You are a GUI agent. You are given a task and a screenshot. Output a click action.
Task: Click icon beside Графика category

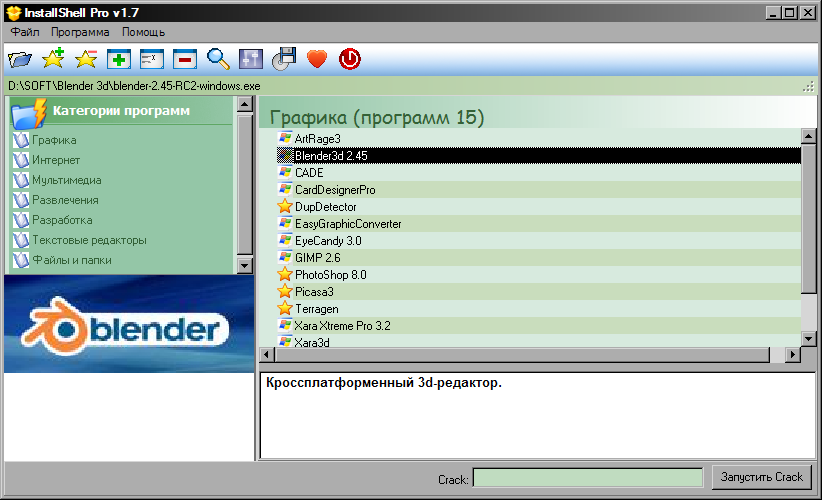(21, 140)
